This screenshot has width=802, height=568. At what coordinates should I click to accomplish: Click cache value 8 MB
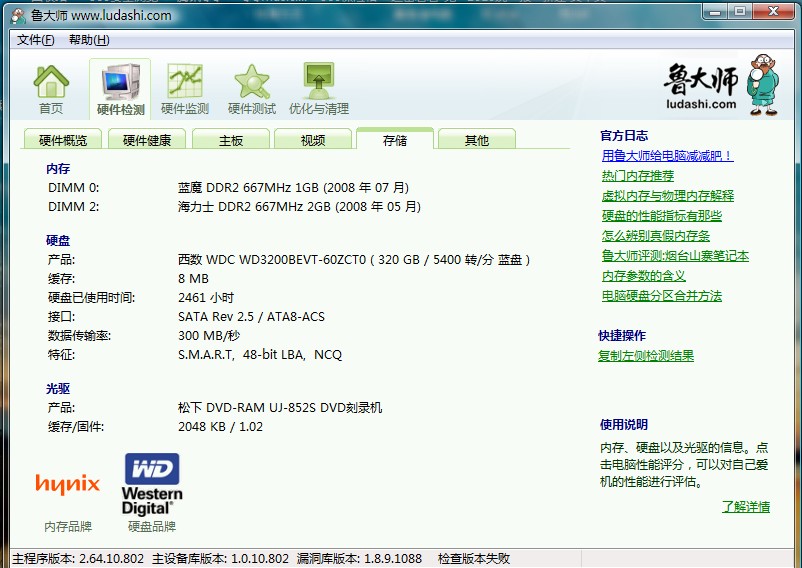click(x=193, y=279)
